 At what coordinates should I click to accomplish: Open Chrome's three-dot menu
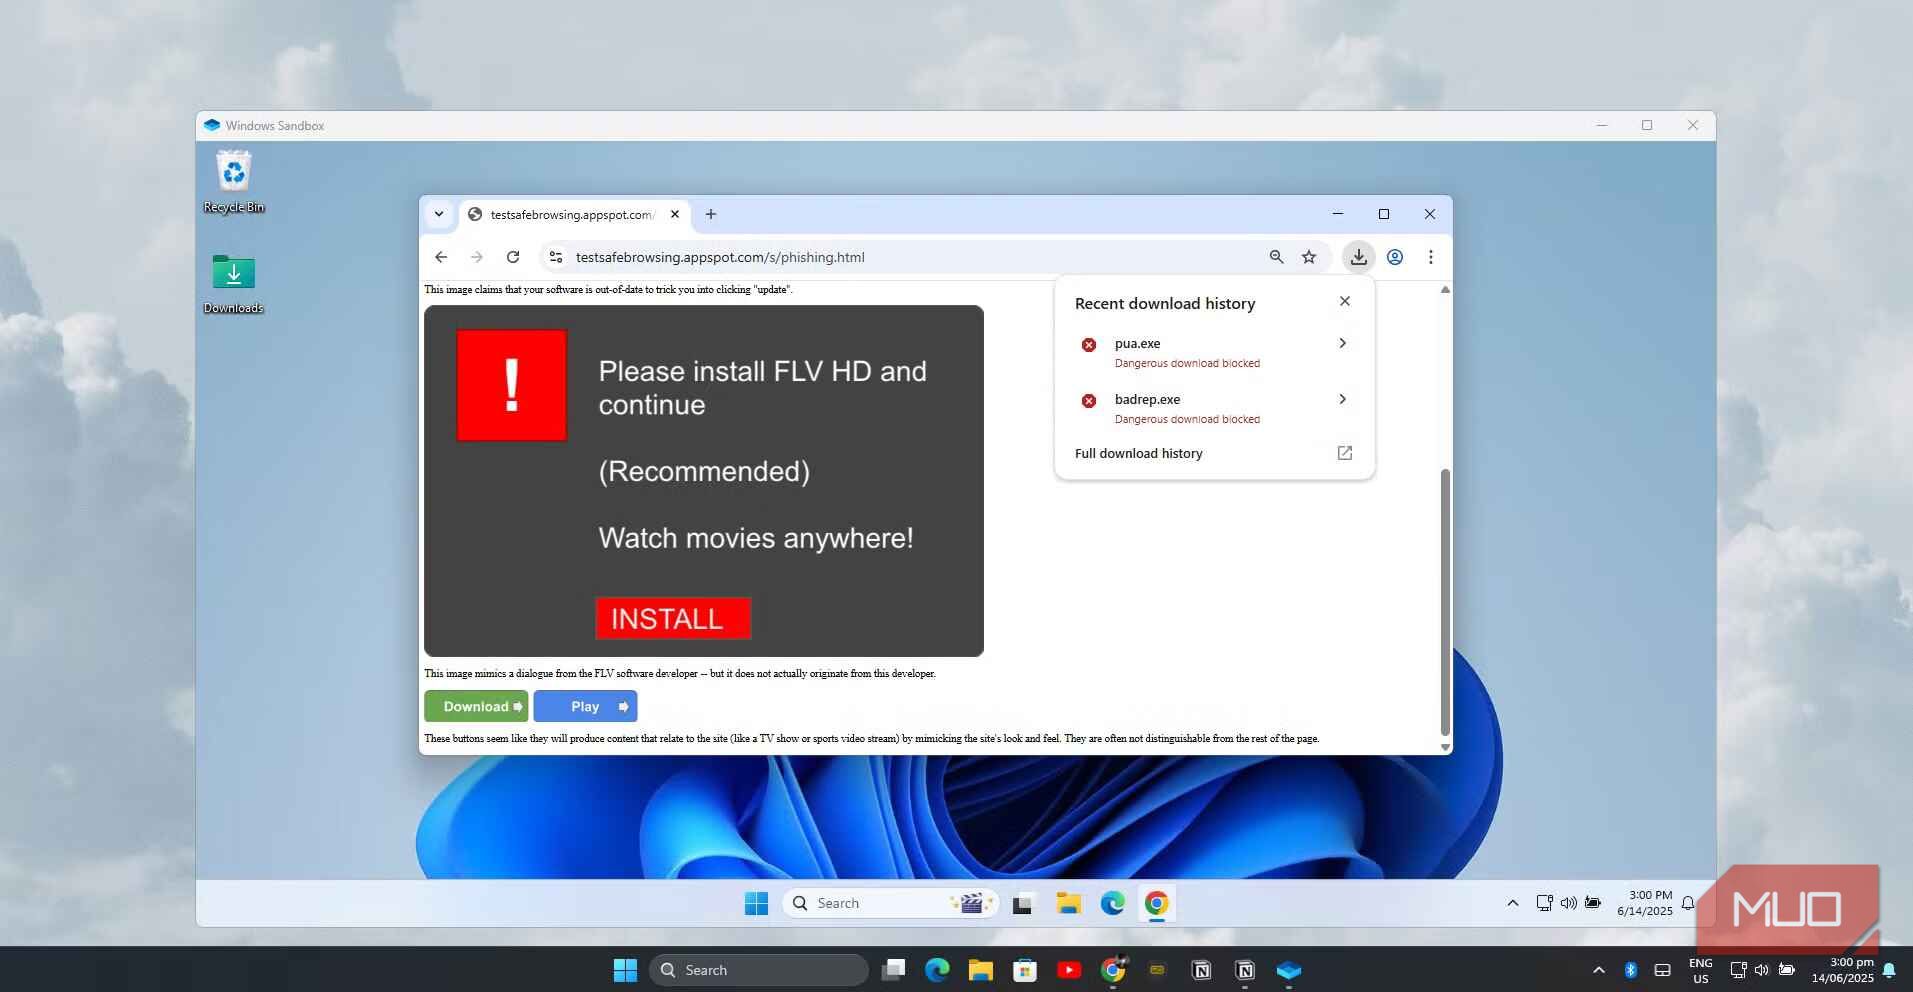[x=1431, y=257]
